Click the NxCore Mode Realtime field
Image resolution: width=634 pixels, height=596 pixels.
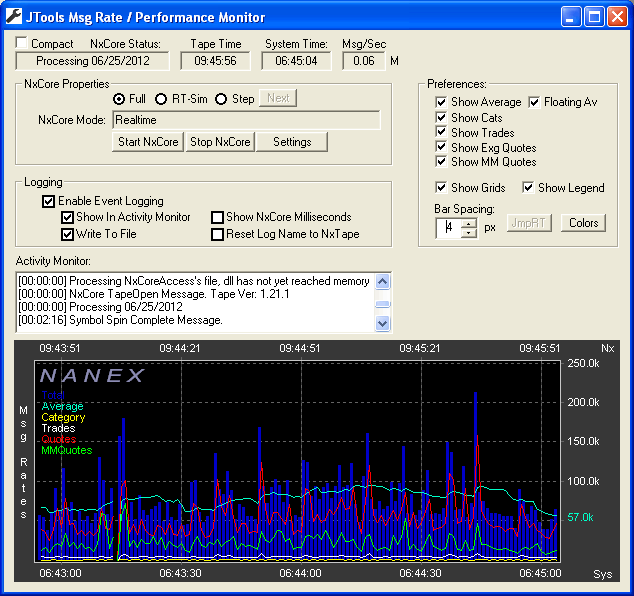point(246,120)
